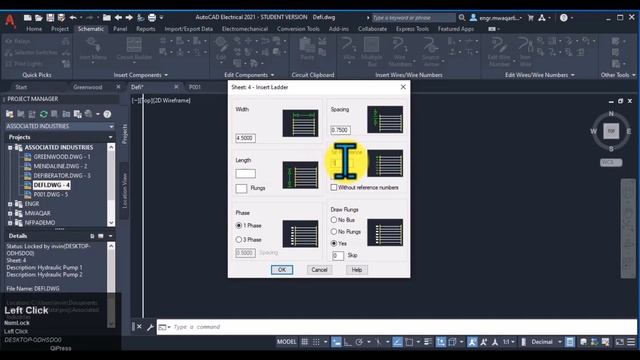Click the Rungs count input field
Screen dimensions: 640x360
click(241, 188)
